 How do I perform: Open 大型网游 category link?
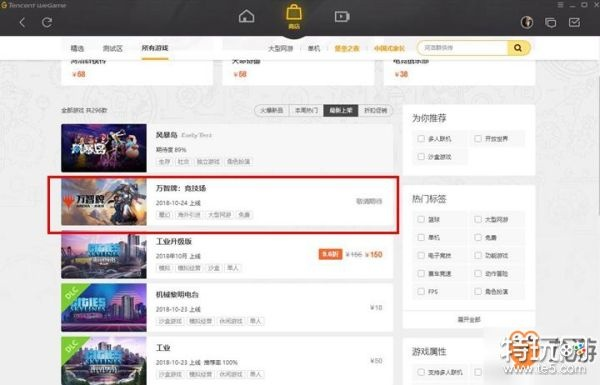point(280,48)
